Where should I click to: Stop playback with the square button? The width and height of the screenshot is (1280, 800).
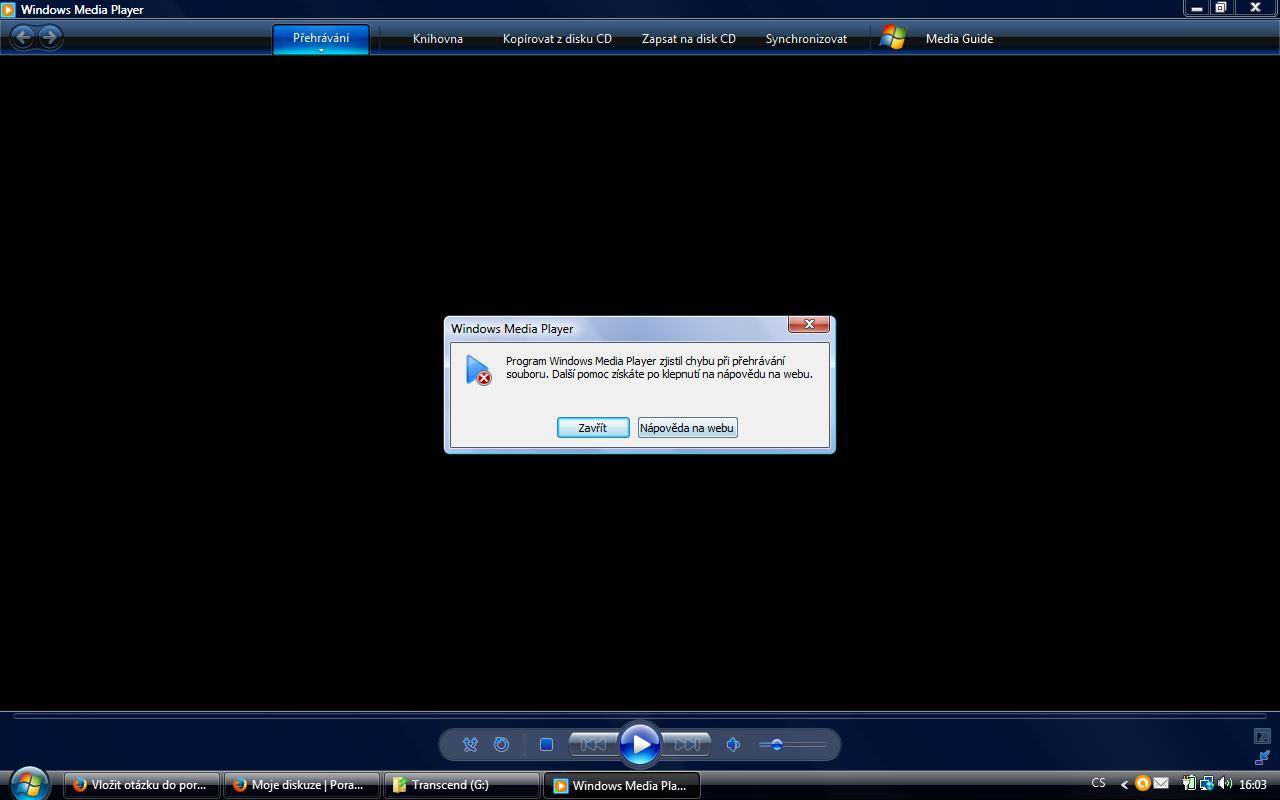pos(546,744)
